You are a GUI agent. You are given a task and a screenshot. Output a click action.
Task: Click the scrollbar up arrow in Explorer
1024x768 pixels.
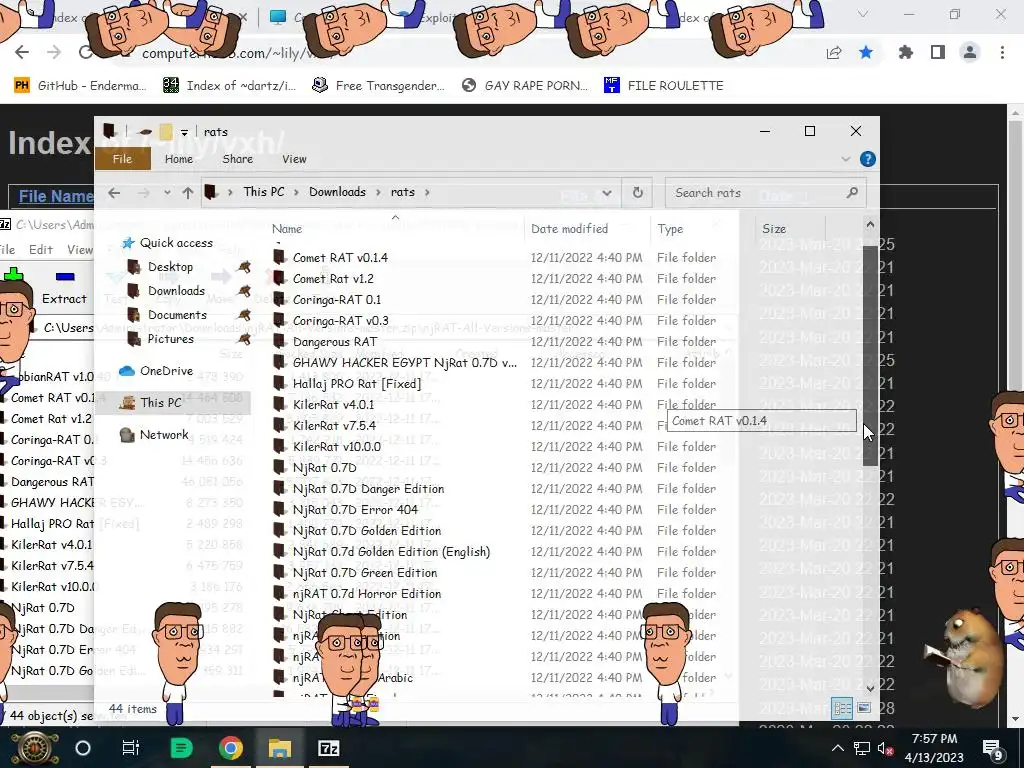(x=870, y=225)
